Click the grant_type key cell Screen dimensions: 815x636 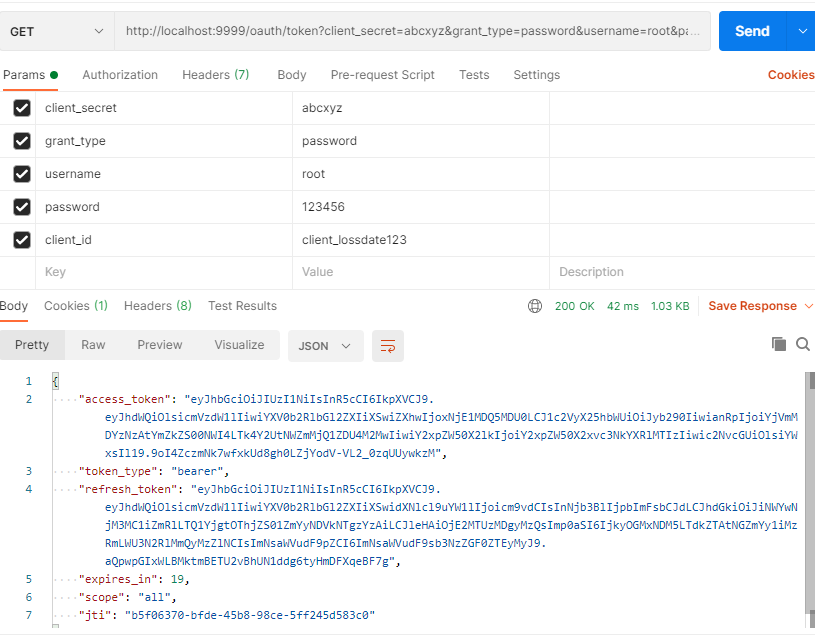point(164,141)
